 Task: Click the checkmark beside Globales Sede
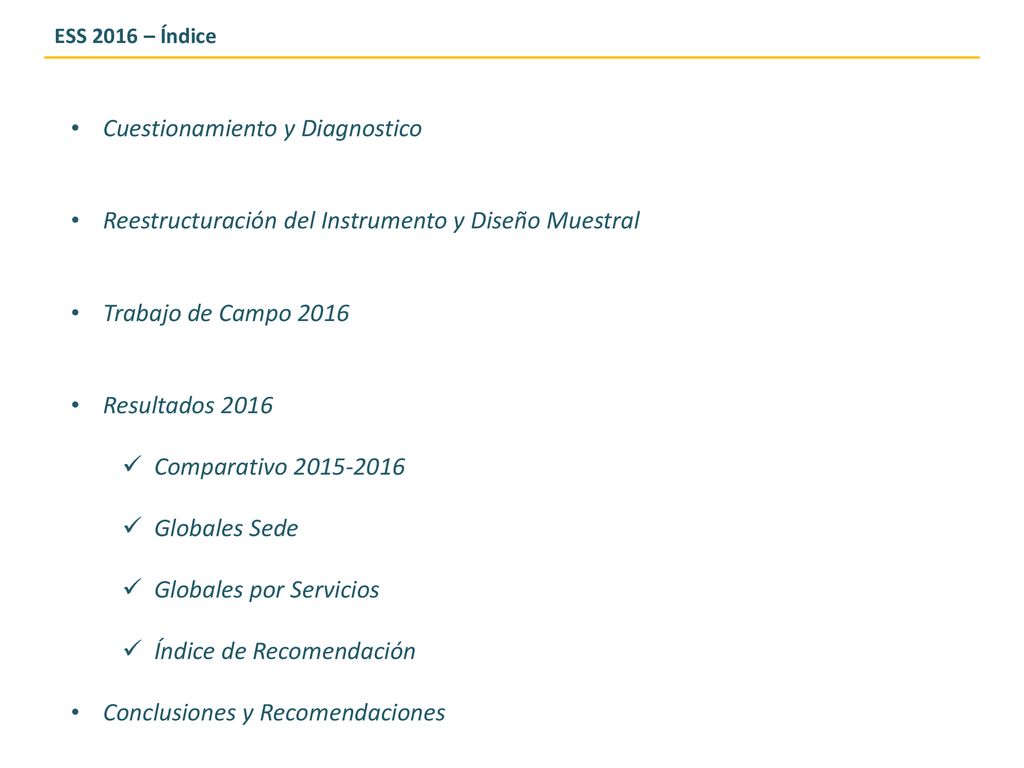(x=133, y=526)
